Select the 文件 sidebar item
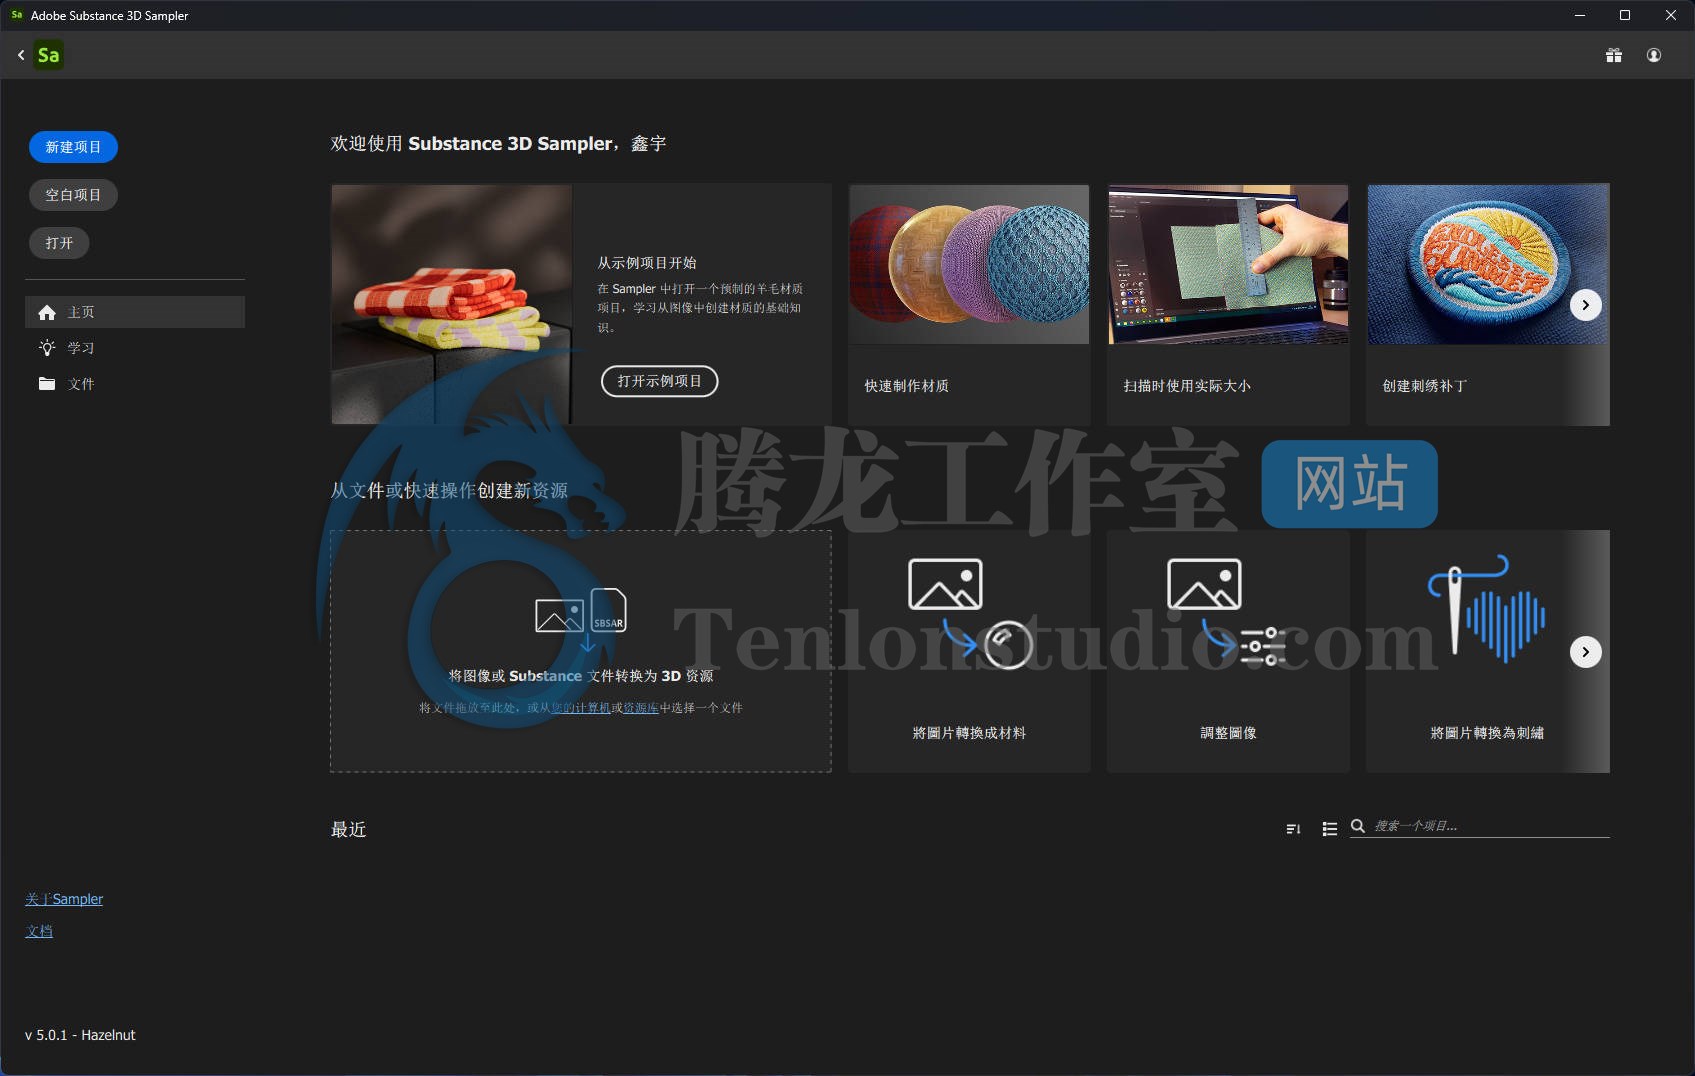Screen dimensions: 1695x1076 135,384
